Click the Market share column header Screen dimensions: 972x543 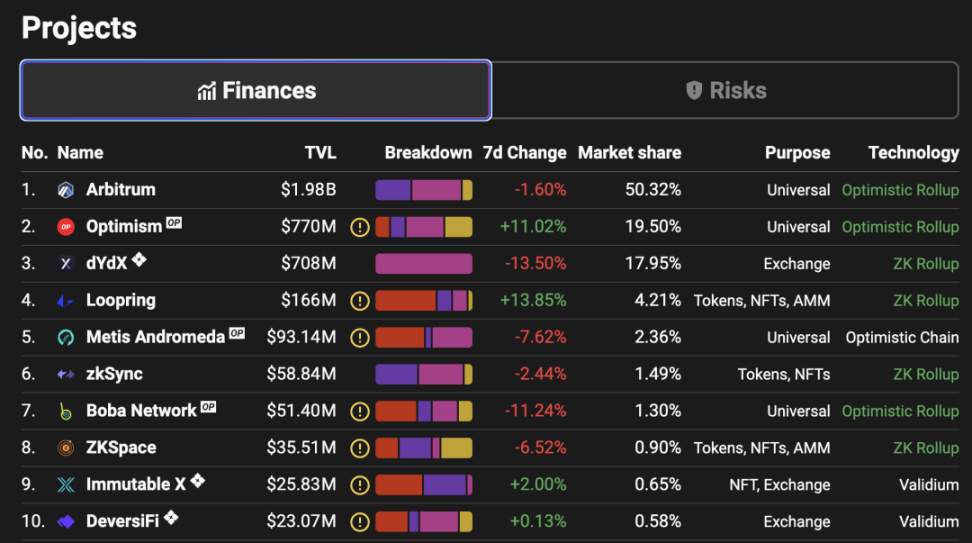click(x=629, y=153)
